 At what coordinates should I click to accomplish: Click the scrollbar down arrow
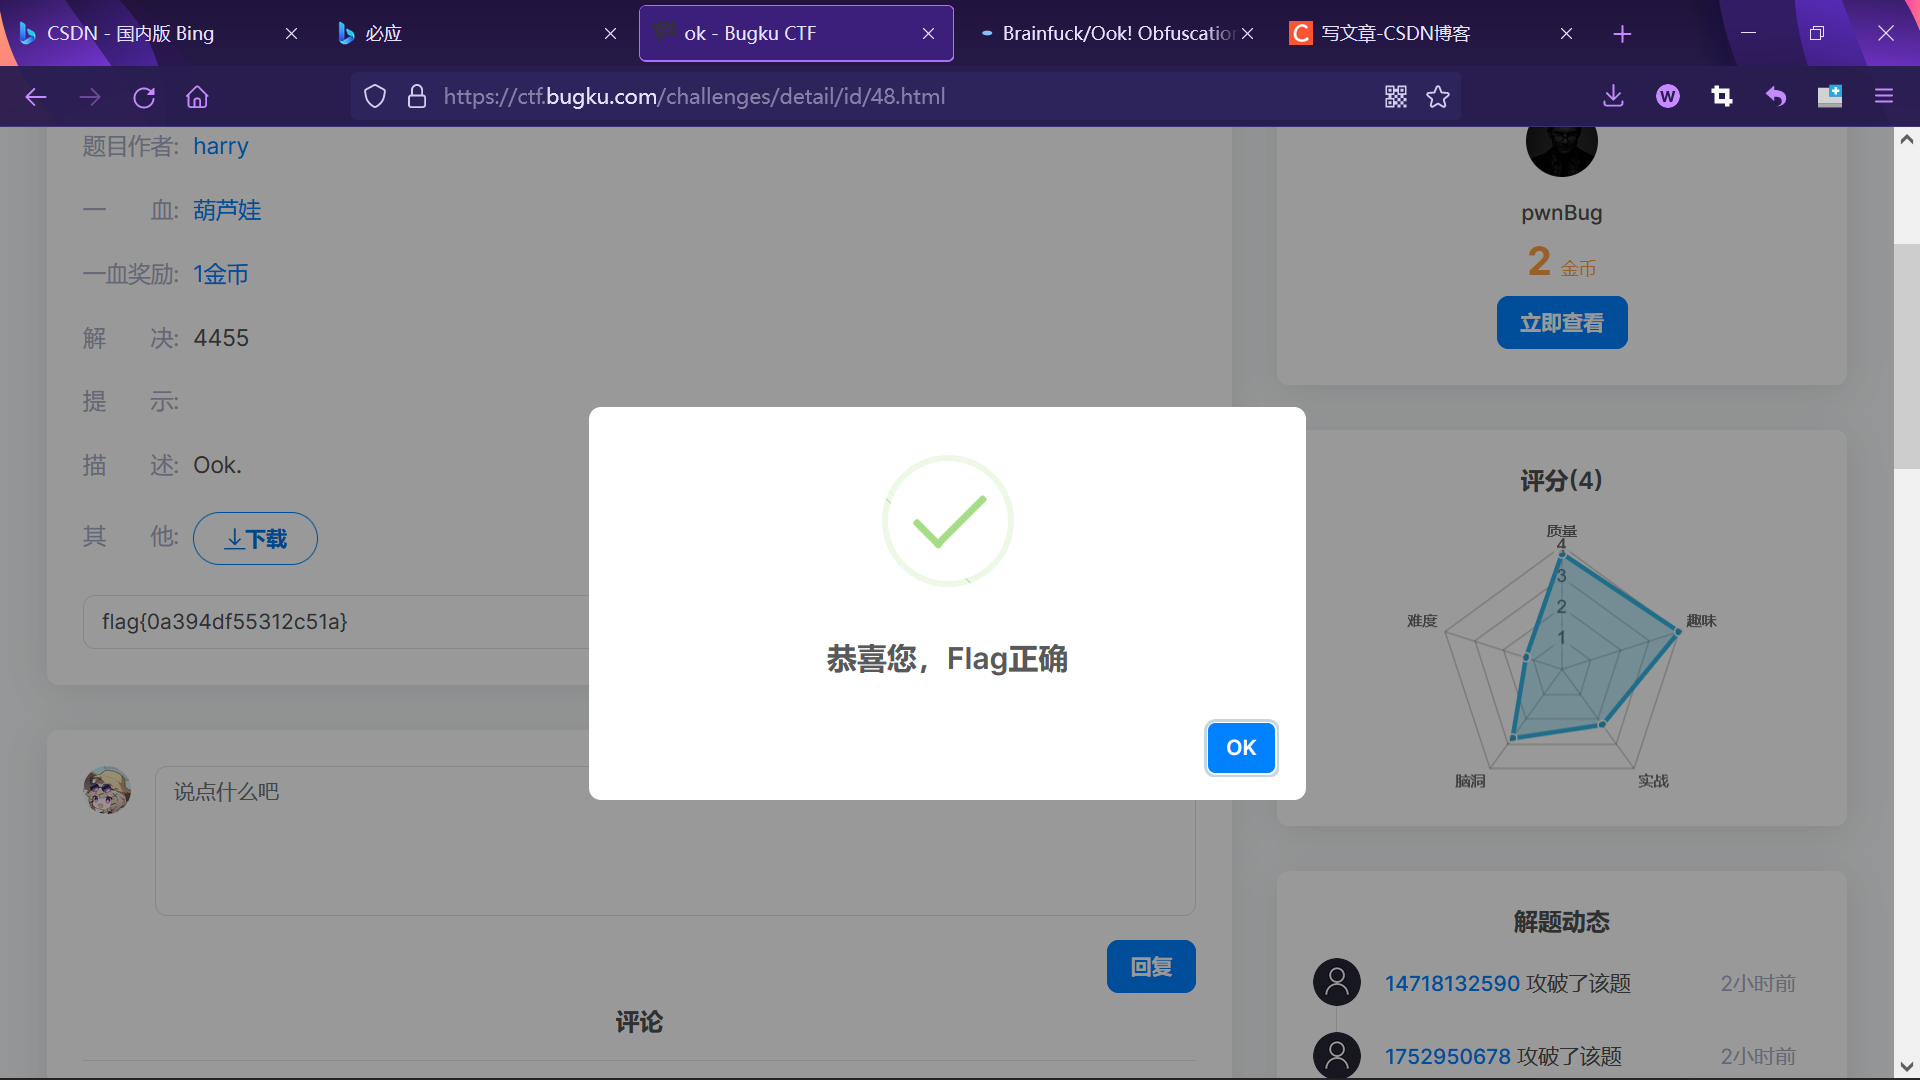(x=1906, y=1067)
